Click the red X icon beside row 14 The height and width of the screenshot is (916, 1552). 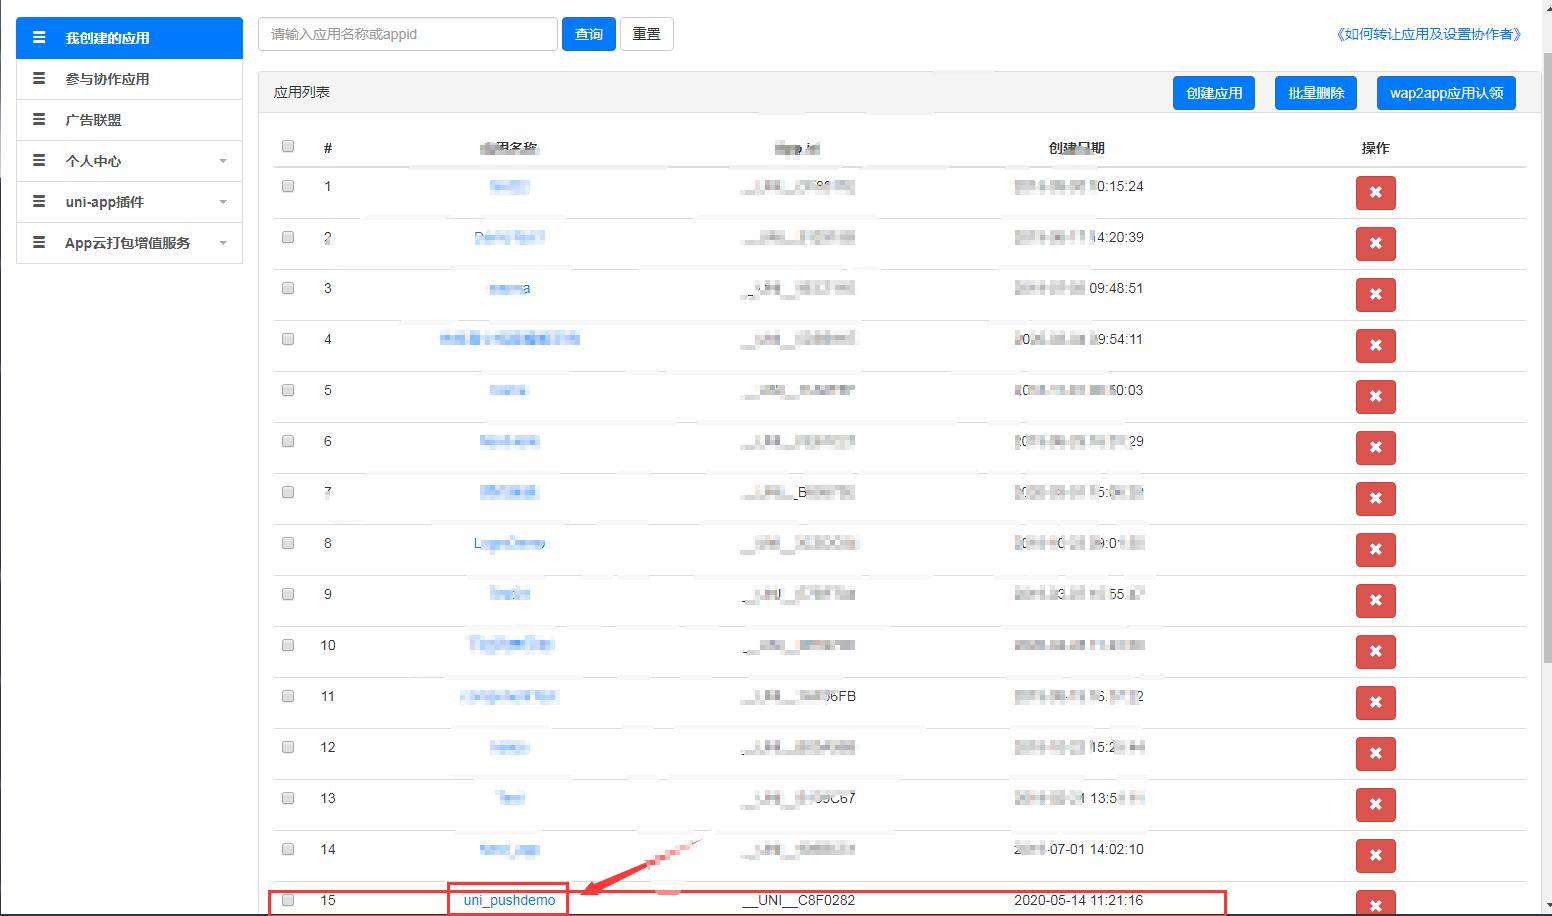tap(1376, 856)
